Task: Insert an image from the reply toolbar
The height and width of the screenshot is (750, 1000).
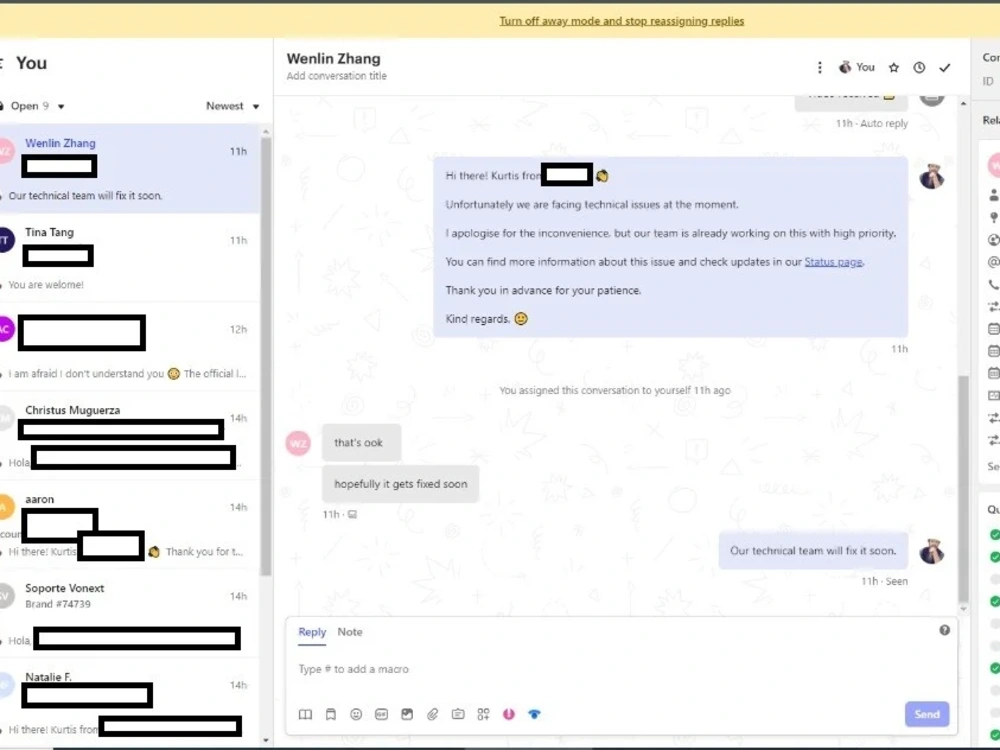Action: point(407,714)
